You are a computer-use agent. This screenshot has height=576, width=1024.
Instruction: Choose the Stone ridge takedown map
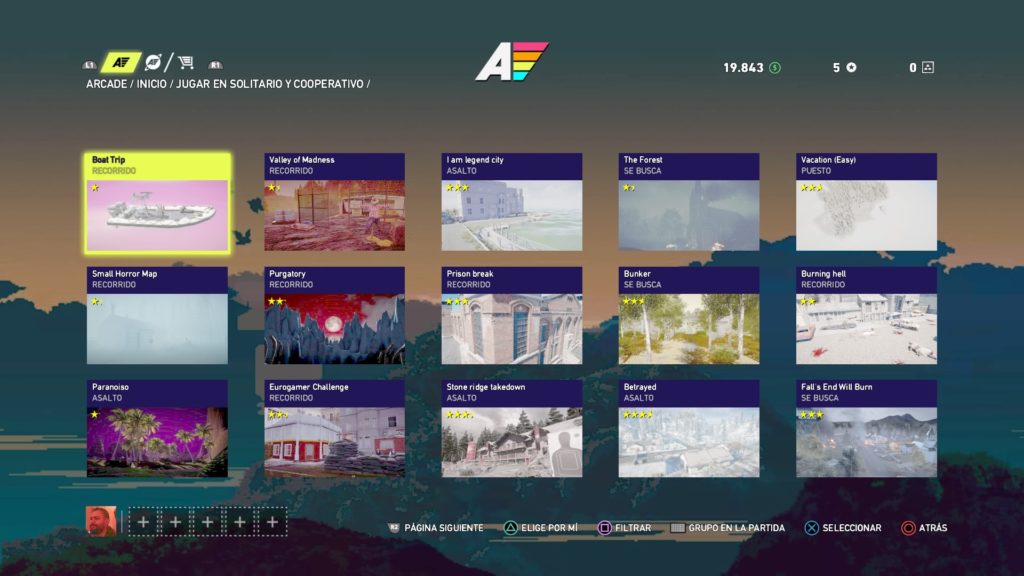pyautogui.click(x=511, y=428)
